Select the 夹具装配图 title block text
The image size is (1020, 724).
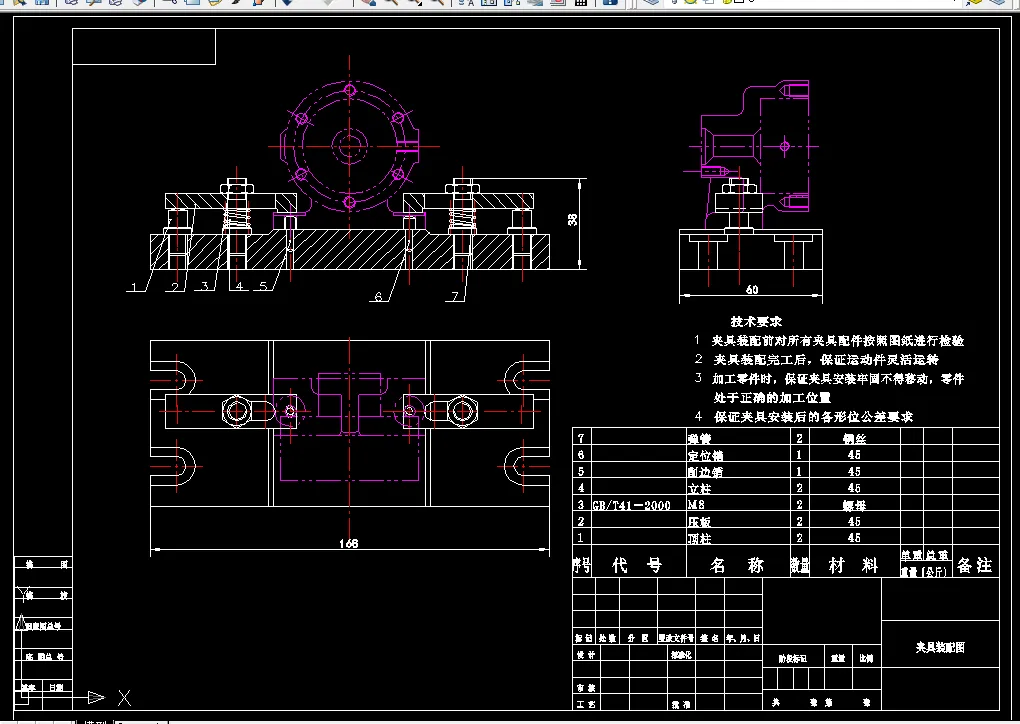click(940, 647)
